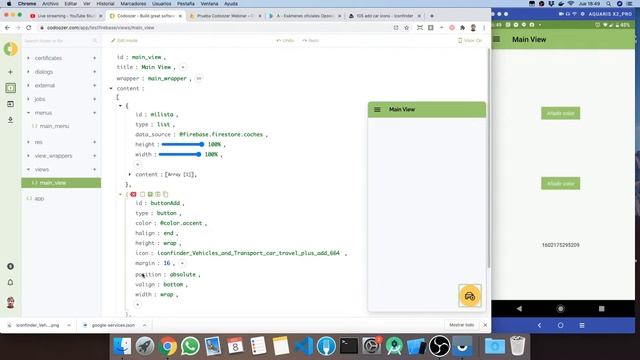Screen dimensions: 640x360
Task: Expand the res folder
Action: (x=28, y=142)
